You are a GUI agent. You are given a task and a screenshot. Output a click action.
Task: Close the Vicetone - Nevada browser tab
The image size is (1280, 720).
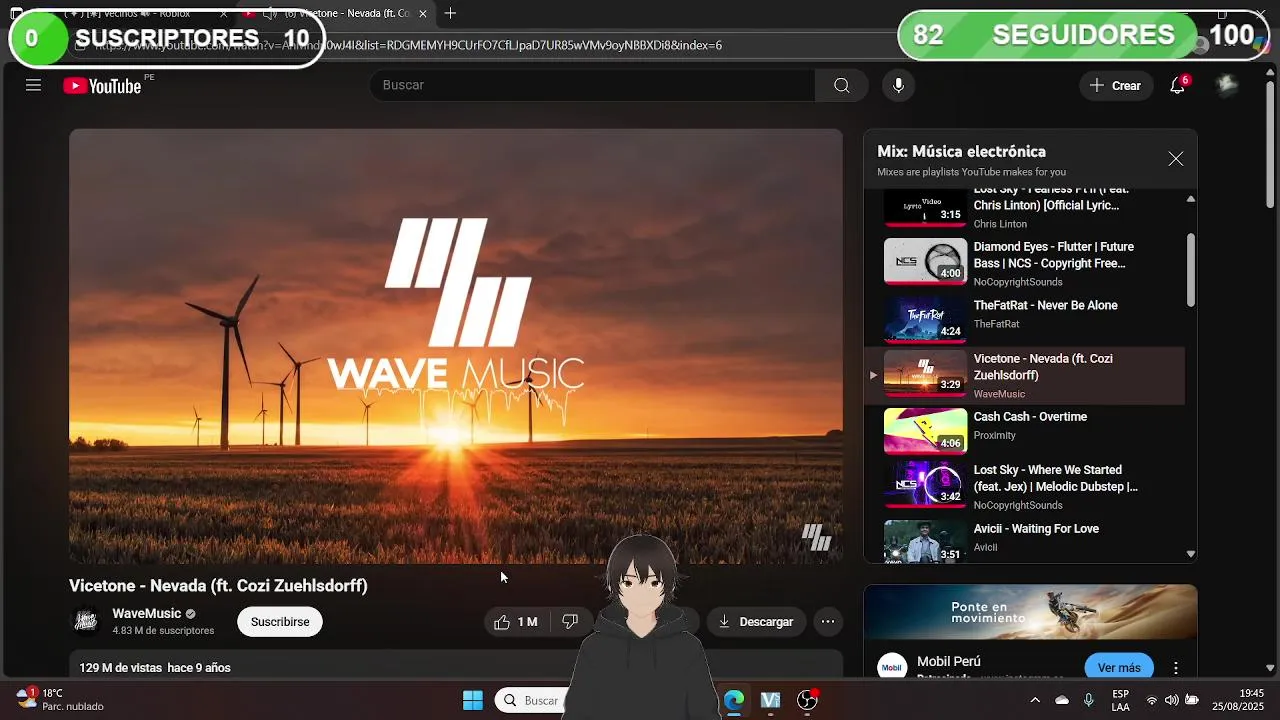(423, 14)
